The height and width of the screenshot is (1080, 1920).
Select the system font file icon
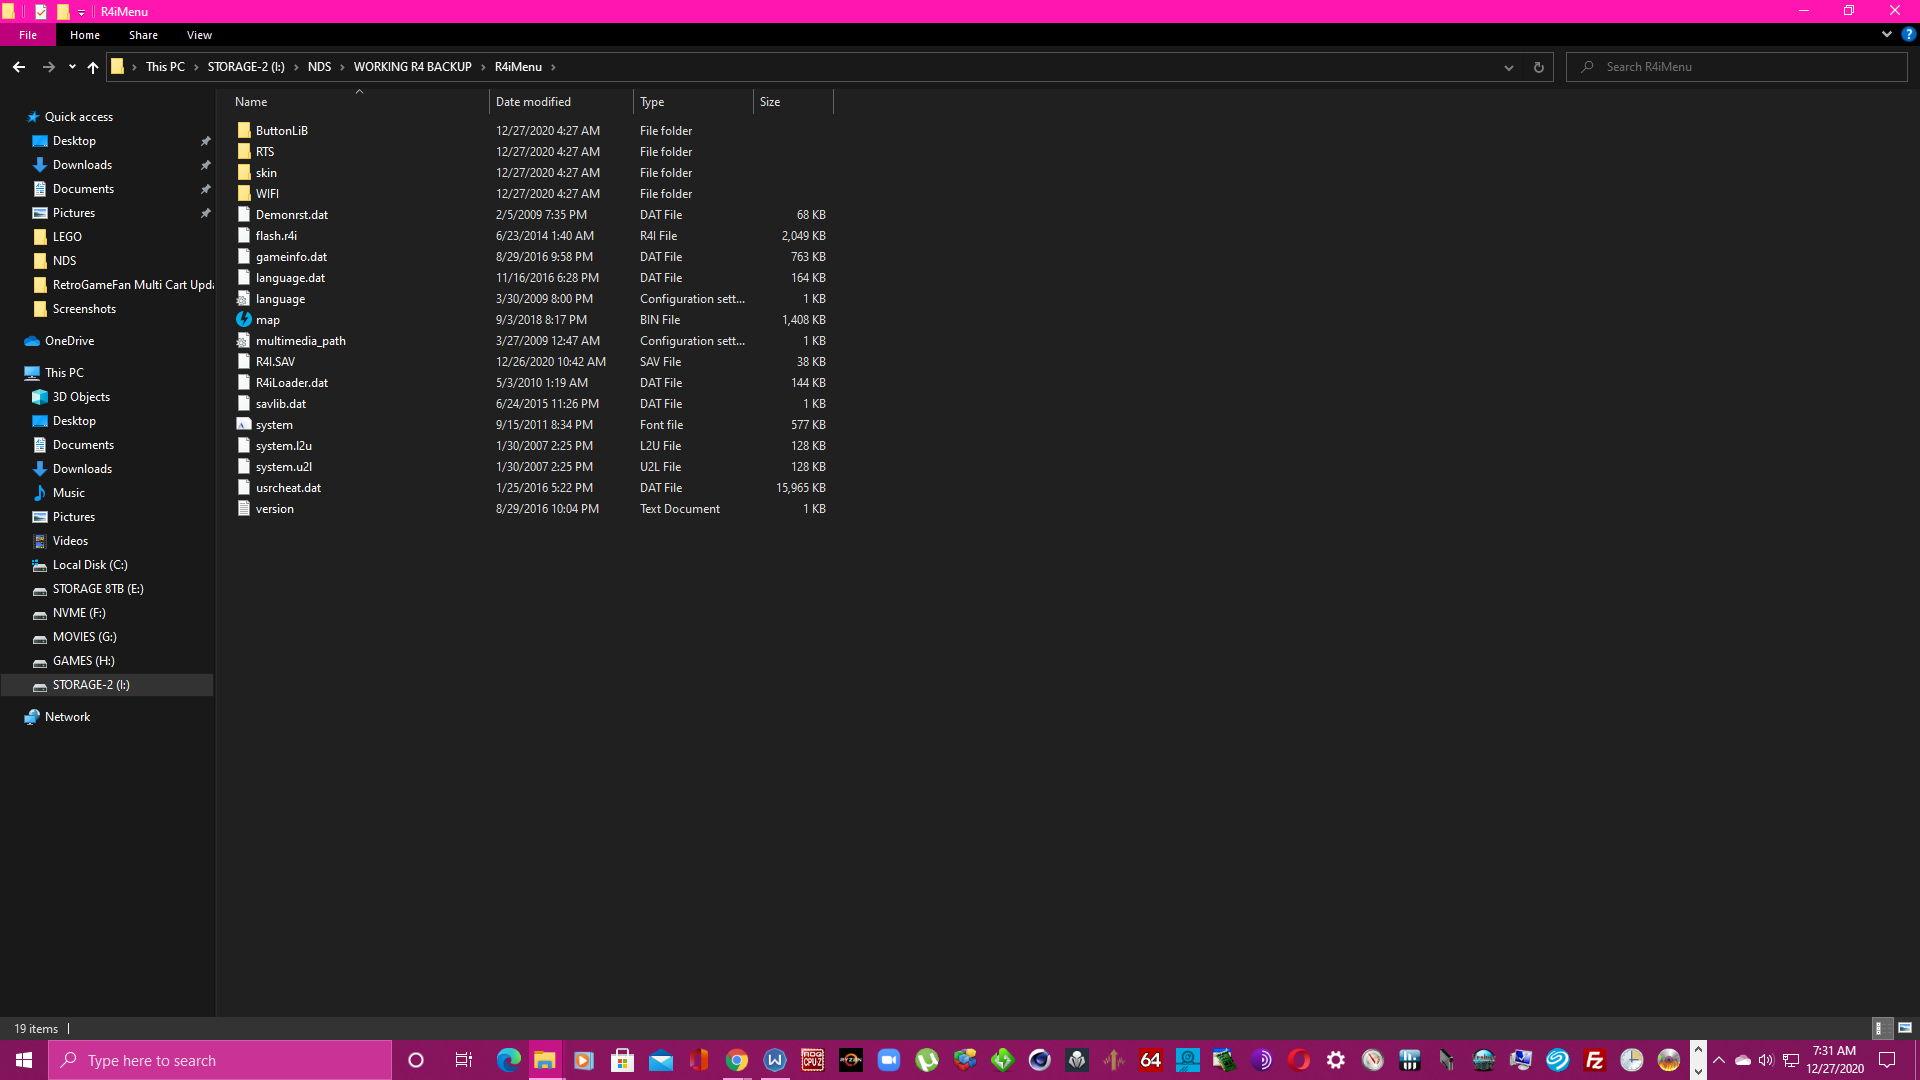coord(243,425)
